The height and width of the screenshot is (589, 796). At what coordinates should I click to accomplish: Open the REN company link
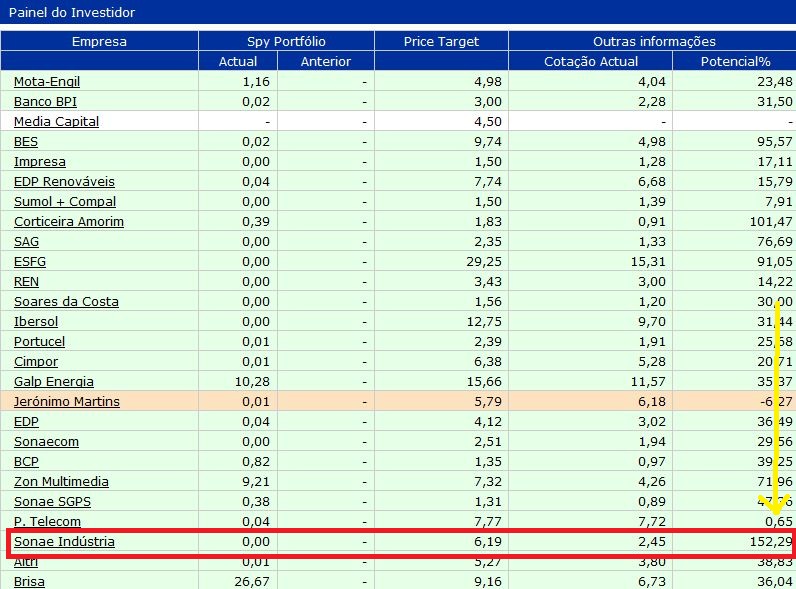pos(26,281)
